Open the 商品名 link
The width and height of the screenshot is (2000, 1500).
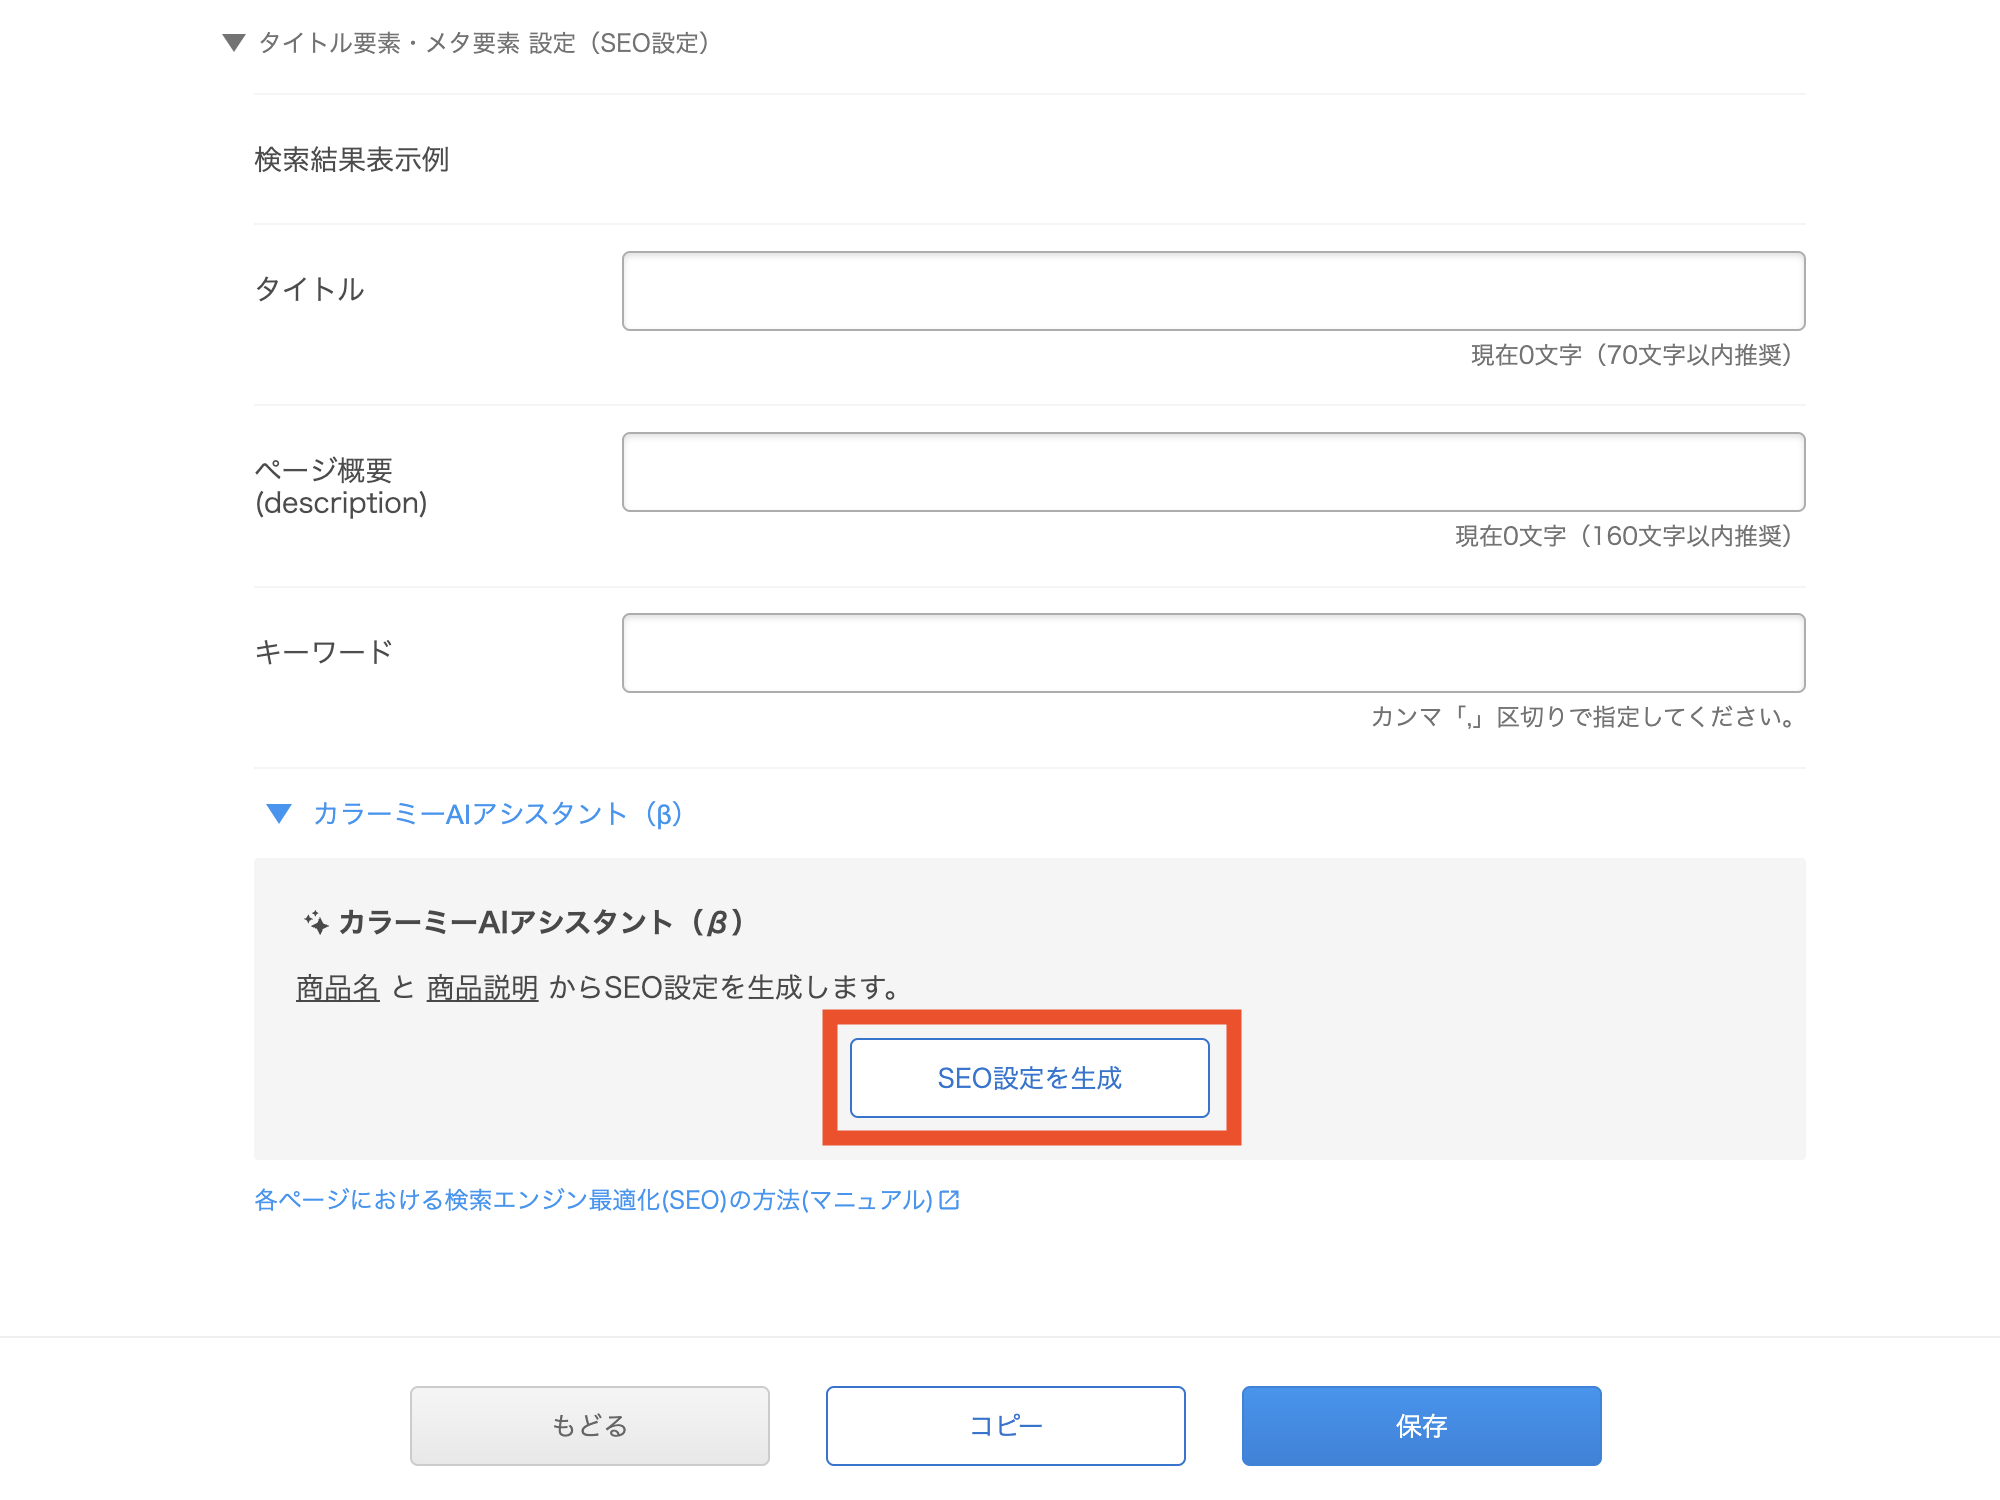336,987
